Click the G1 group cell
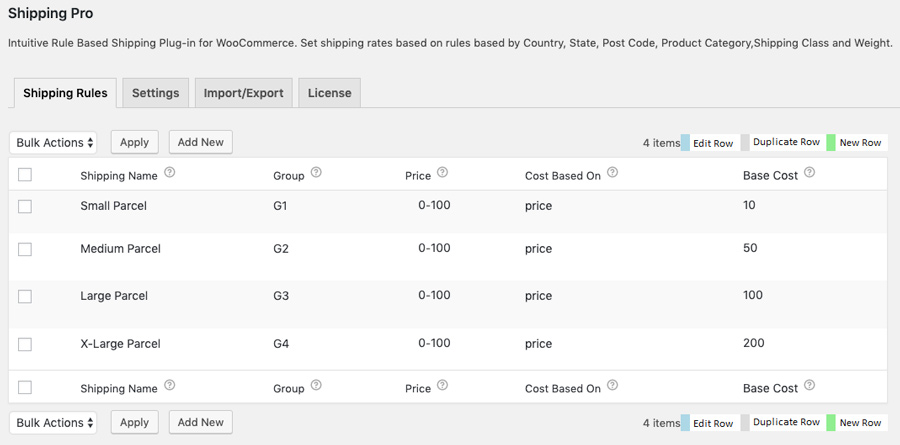 pyautogui.click(x=280, y=206)
